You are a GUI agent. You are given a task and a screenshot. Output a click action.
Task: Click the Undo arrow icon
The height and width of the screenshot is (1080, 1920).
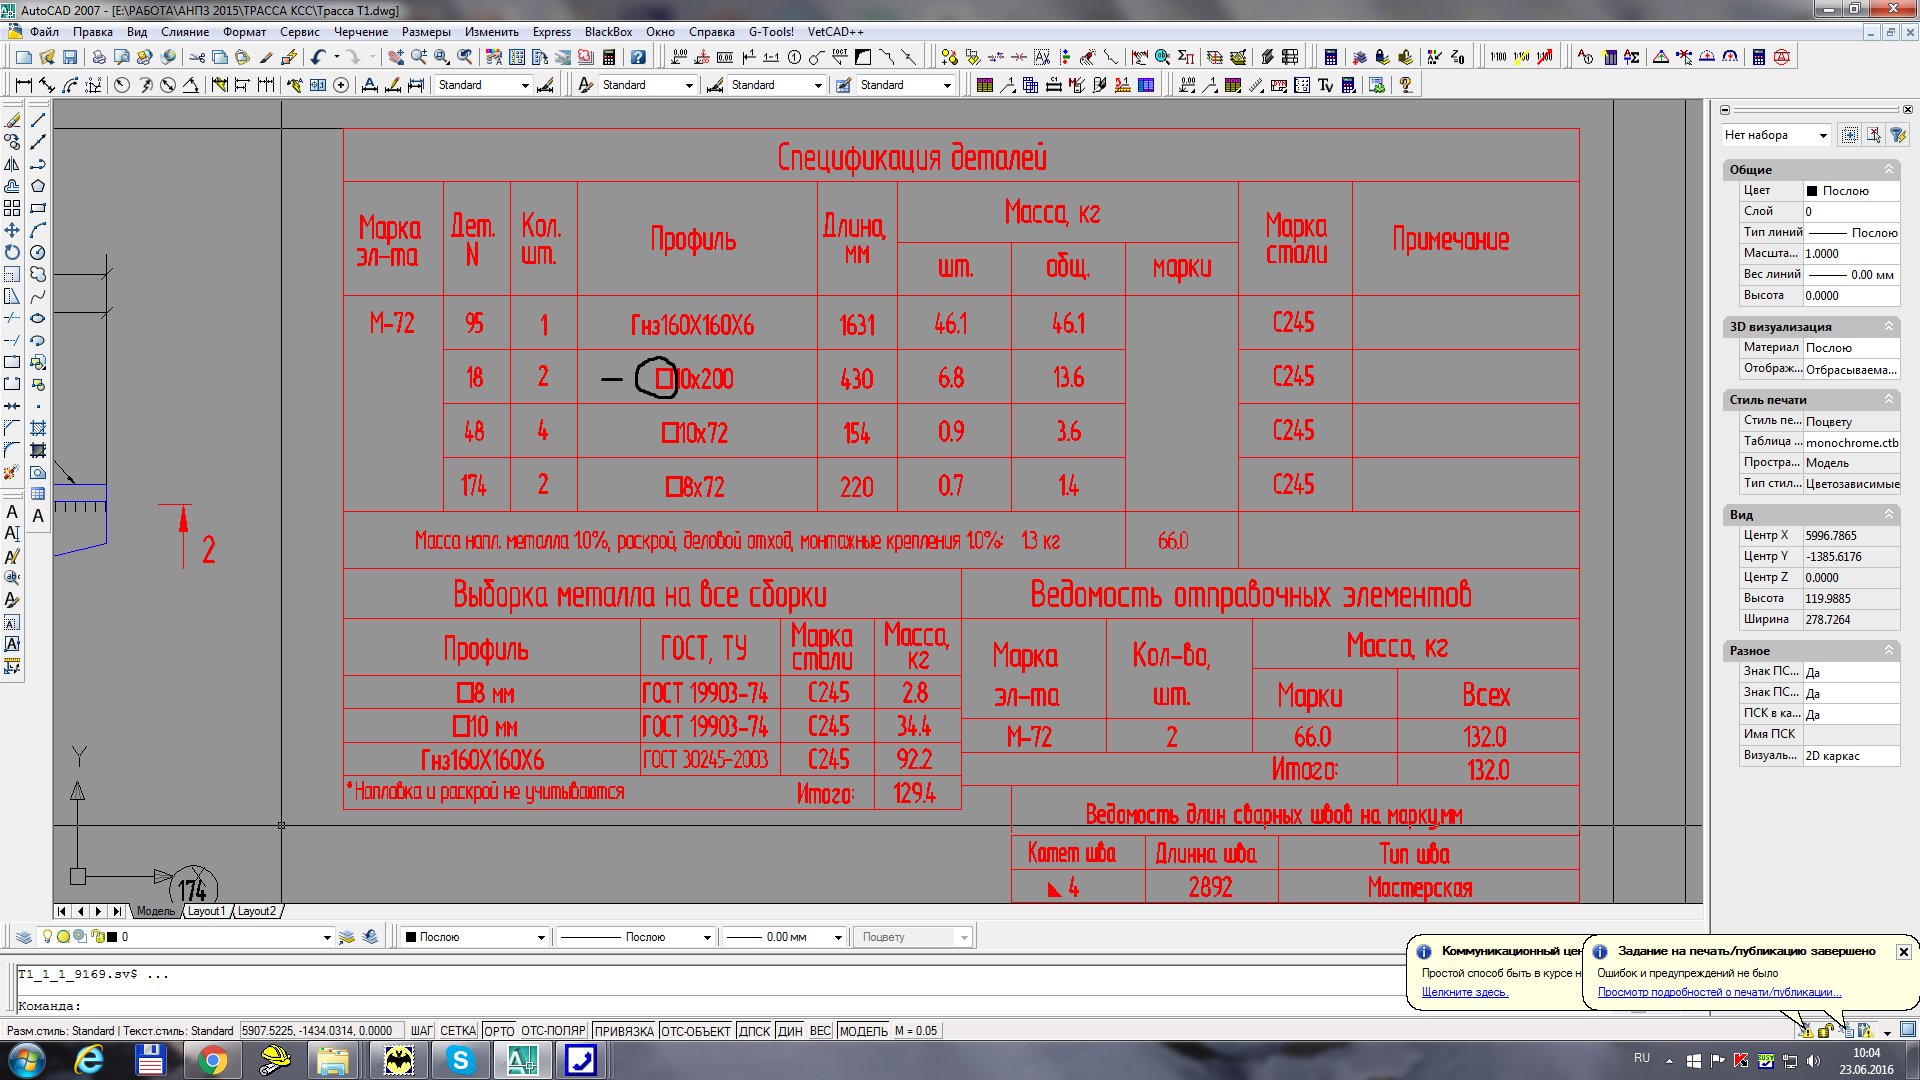coord(318,57)
